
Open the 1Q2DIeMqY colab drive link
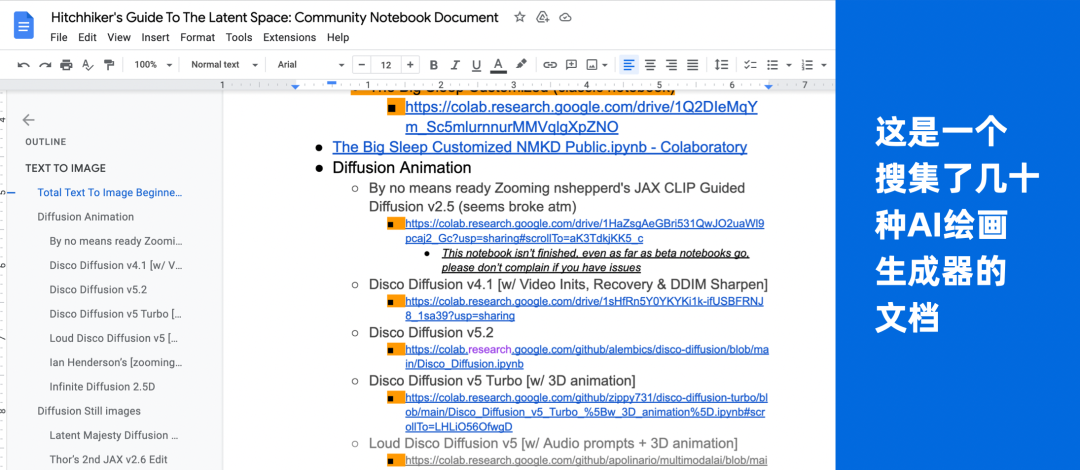(x=581, y=117)
